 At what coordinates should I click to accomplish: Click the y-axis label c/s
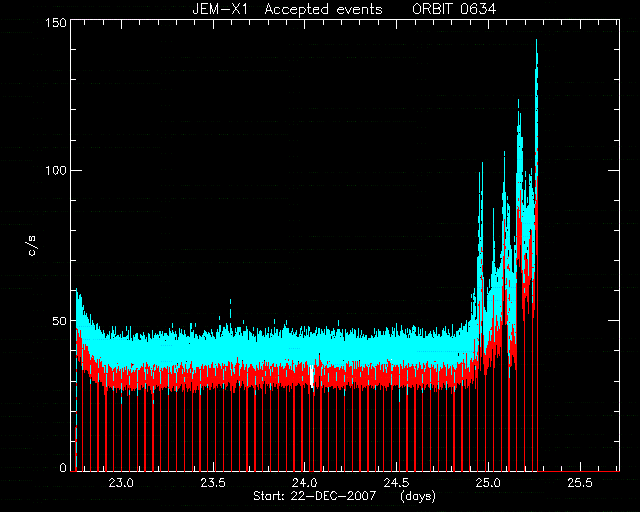[x=32, y=246]
